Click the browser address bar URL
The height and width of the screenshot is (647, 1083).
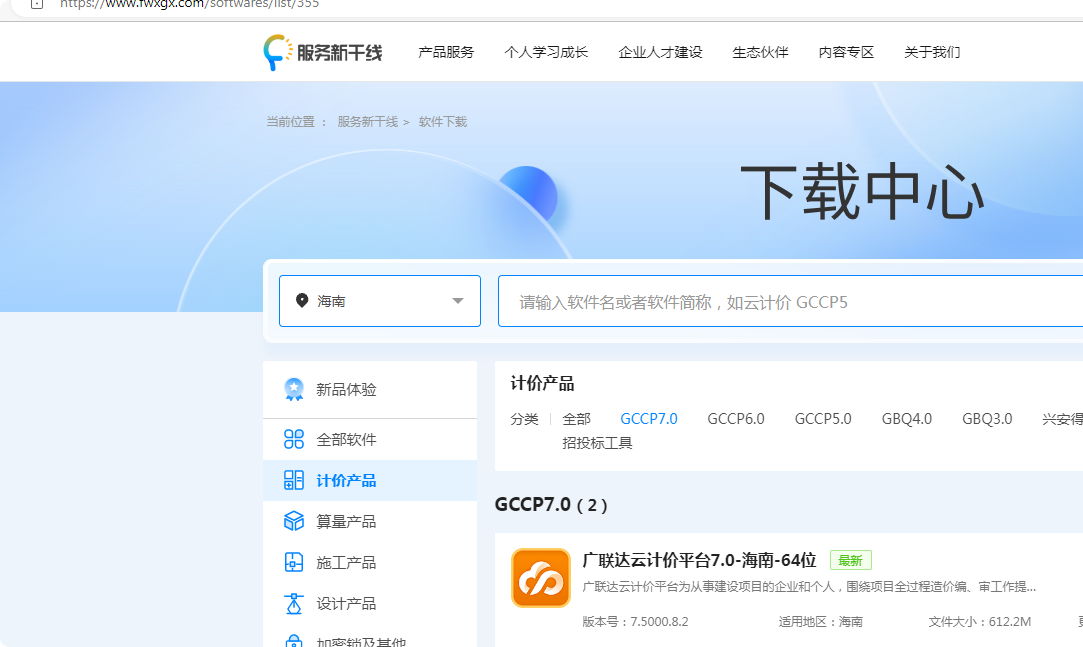pyautogui.click(x=189, y=4)
